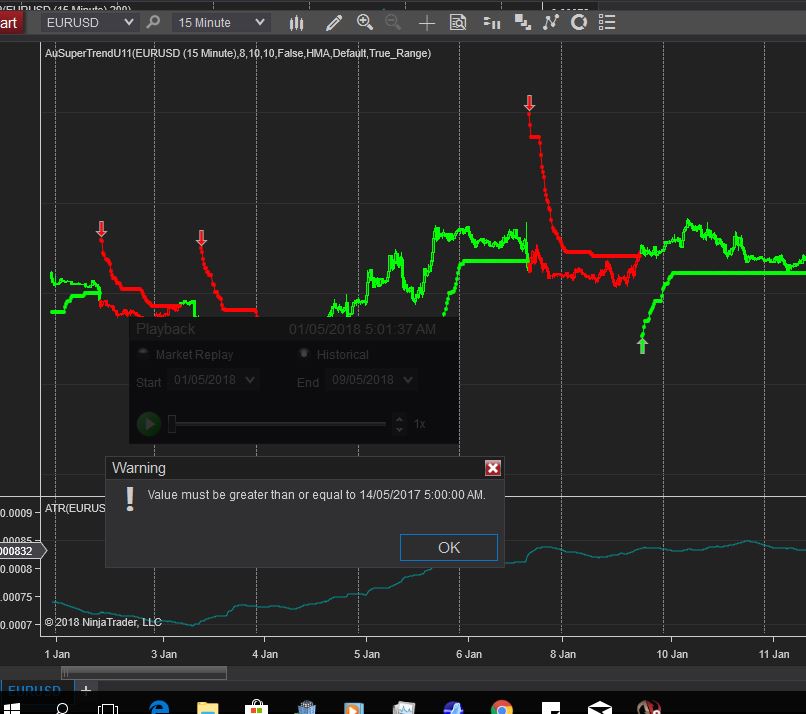Screen dimensions: 806x714
Task: Click the 0.0009 ATR axis value
Action: pos(16,513)
